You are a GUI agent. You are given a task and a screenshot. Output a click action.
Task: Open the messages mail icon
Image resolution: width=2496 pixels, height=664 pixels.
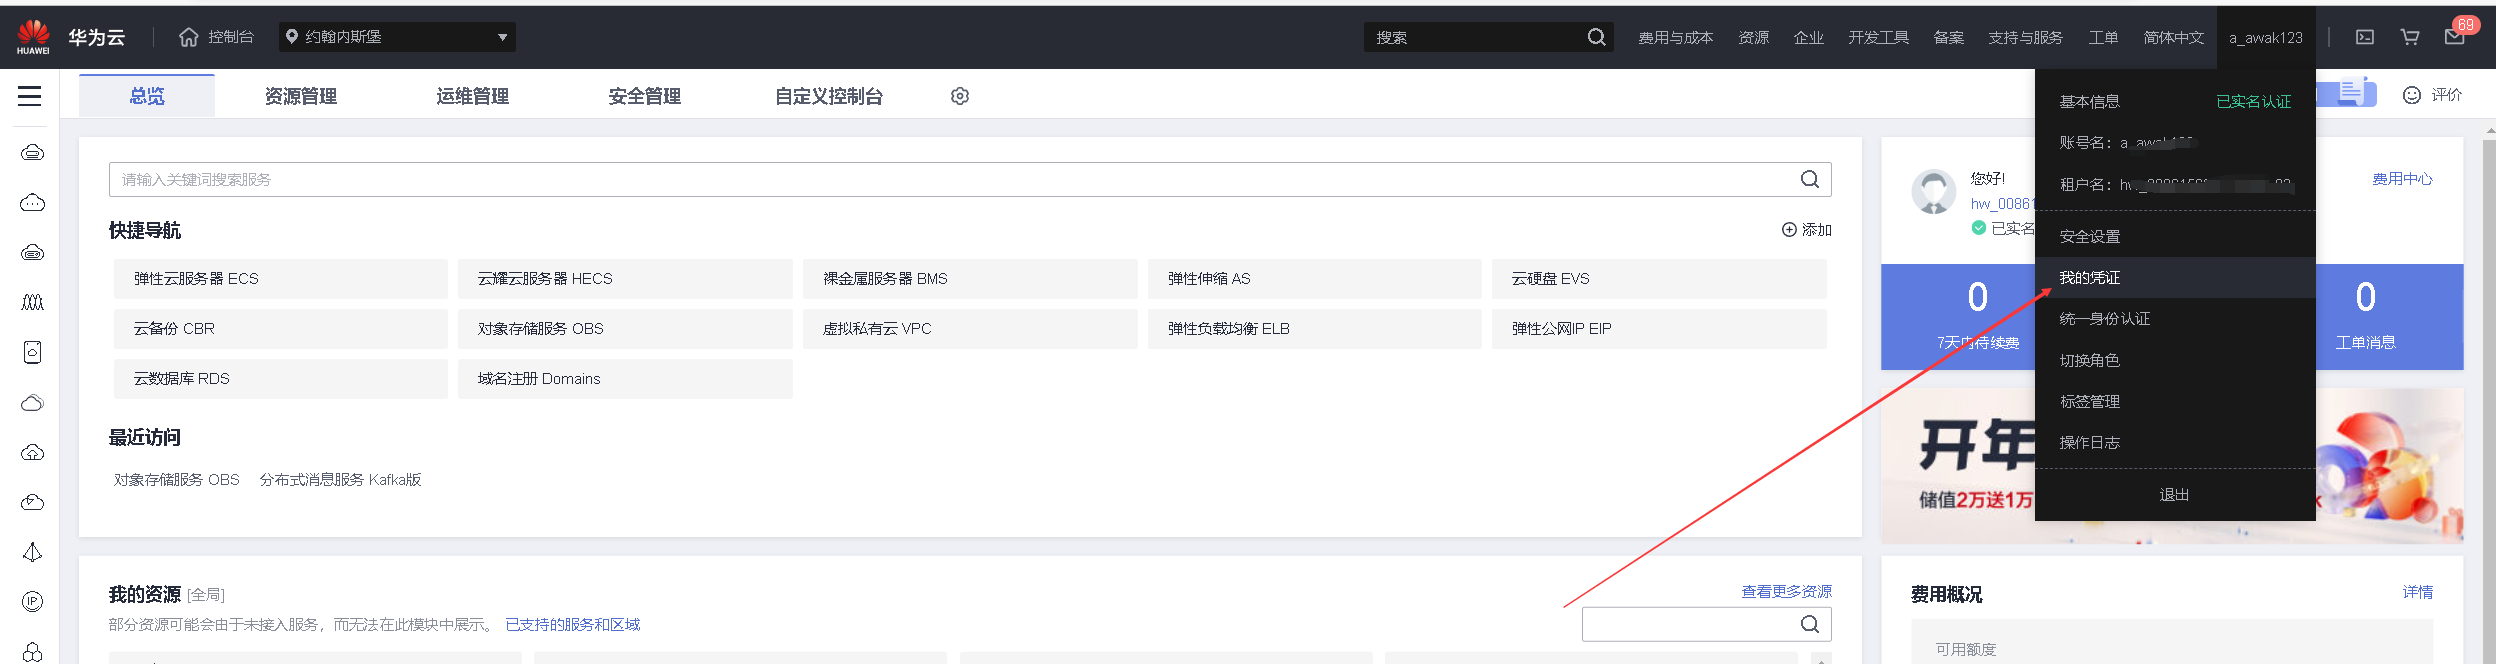pyautogui.click(x=2454, y=37)
